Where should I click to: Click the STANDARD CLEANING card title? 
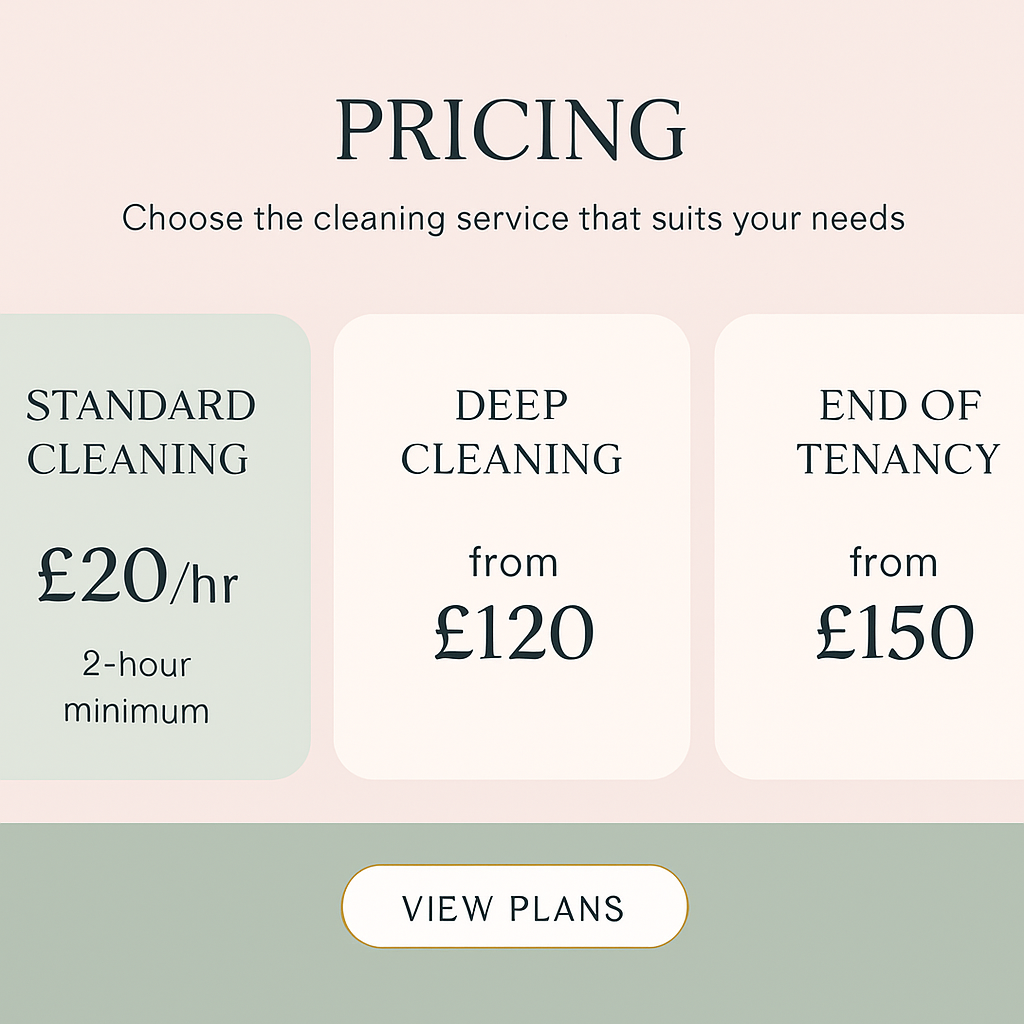[140, 432]
